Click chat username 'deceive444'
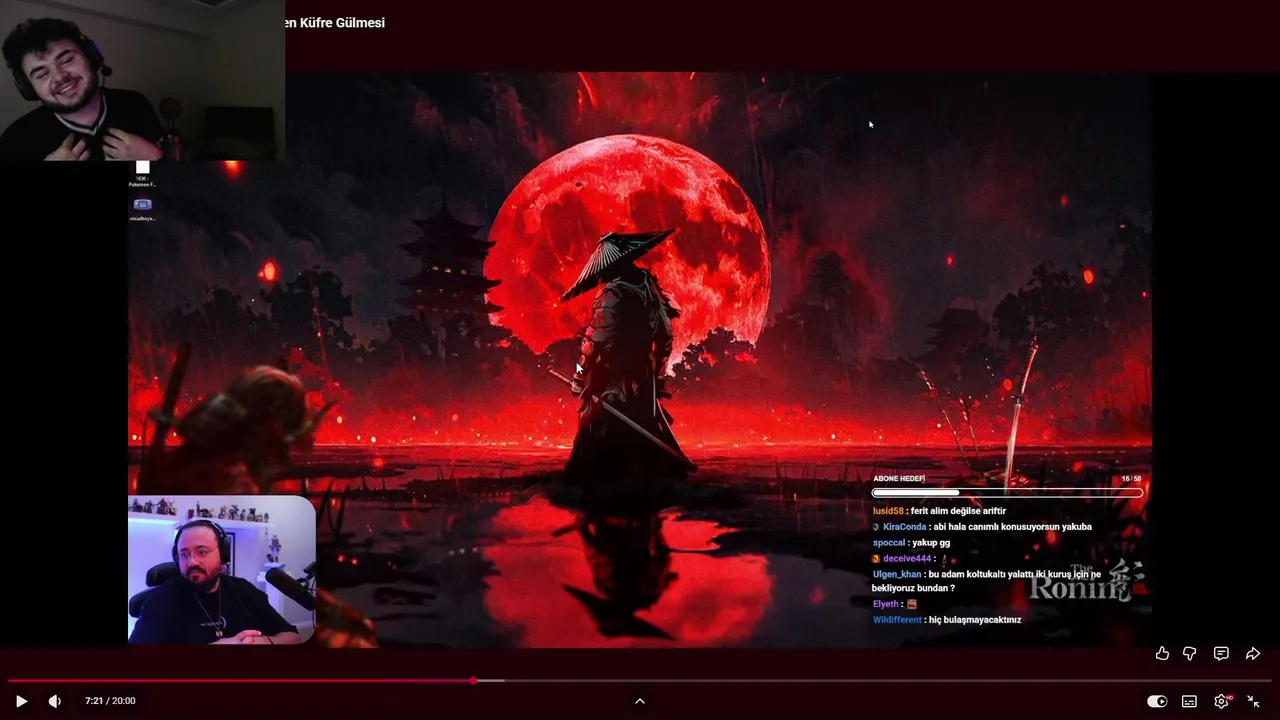The height and width of the screenshot is (720, 1280). tap(907, 559)
